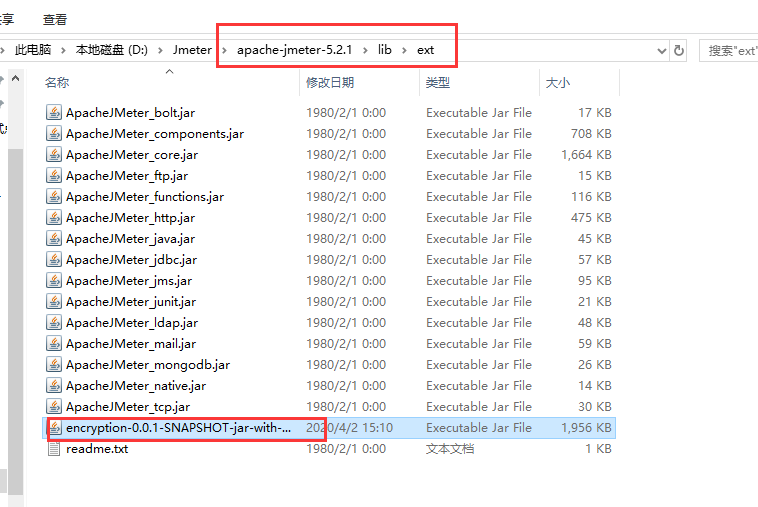Viewport: 758px width, 507px height.
Task: Select the ApacheJMeter_tcp.jar file name
Action: (127, 407)
